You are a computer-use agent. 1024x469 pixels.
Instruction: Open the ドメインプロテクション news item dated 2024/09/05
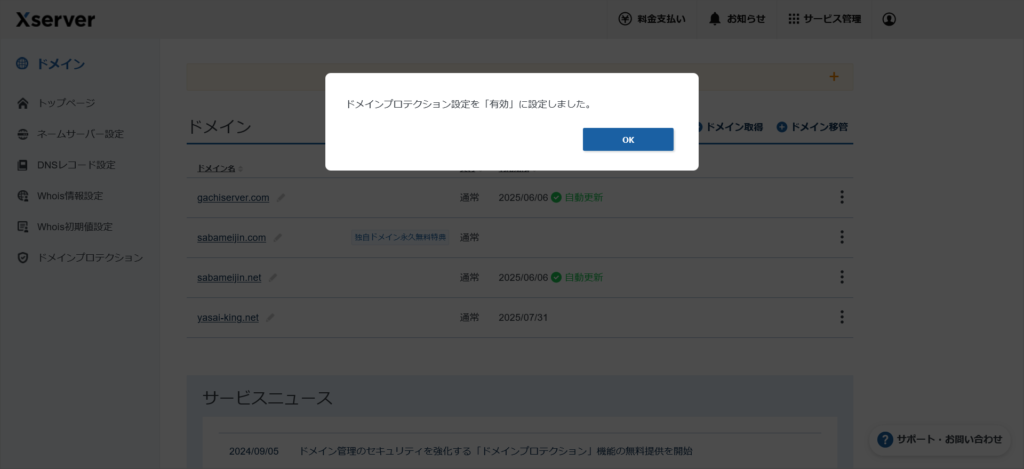click(x=496, y=451)
